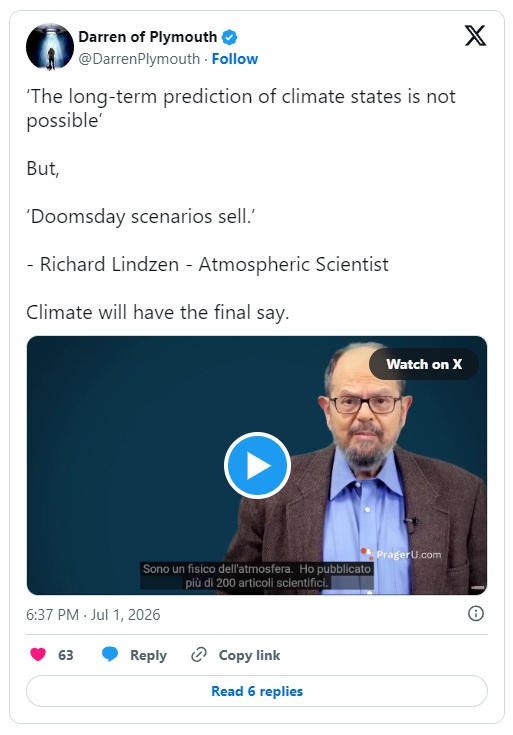The image size is (513, 735).
Task: Click the Reply text label
Action: (148, 655)
